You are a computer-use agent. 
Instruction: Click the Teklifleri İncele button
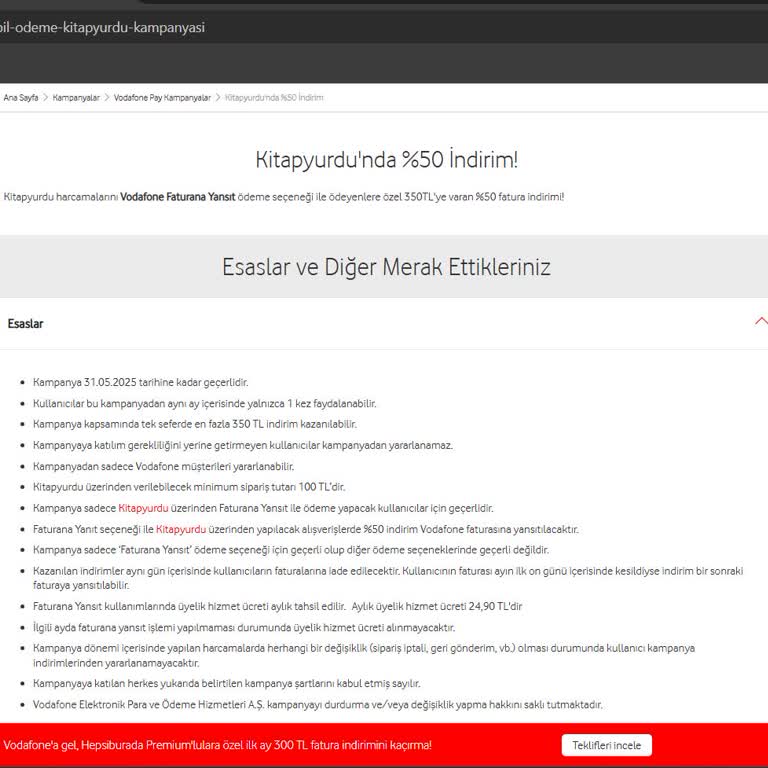coord(606,745)
